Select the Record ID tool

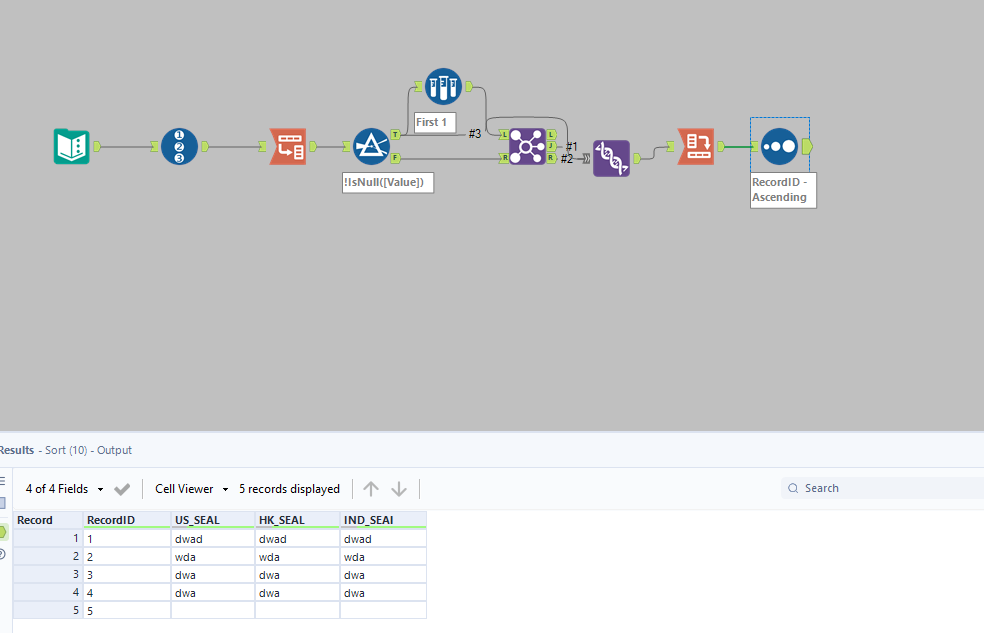pyautogui.click(x=179, y=146)
